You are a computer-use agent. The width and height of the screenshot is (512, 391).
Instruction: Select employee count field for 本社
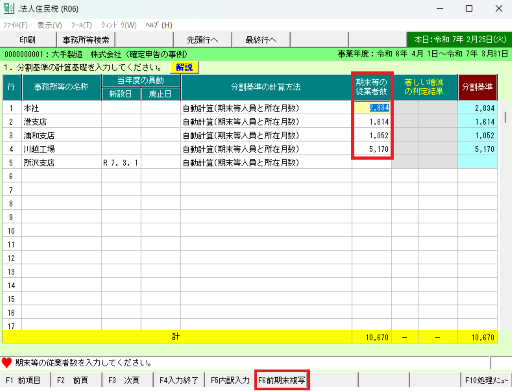[372, 108]
